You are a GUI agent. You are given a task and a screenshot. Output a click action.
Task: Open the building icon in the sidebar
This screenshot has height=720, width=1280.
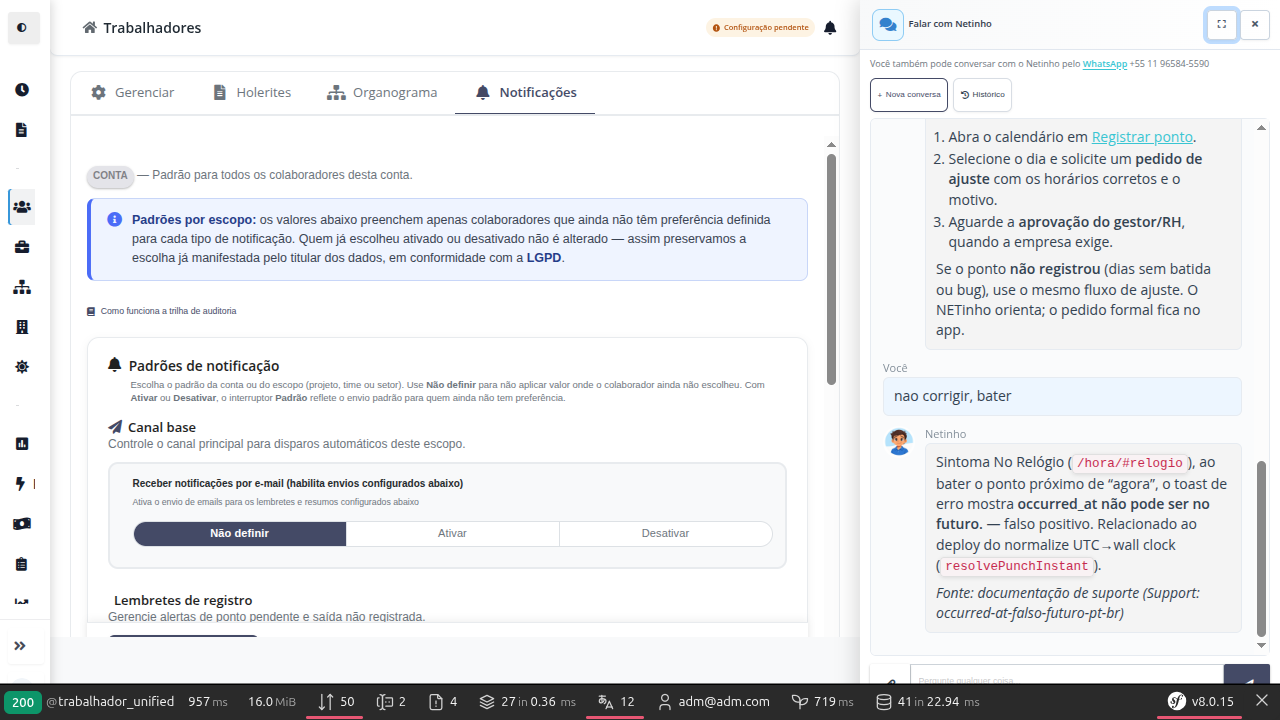pos(22,327)
